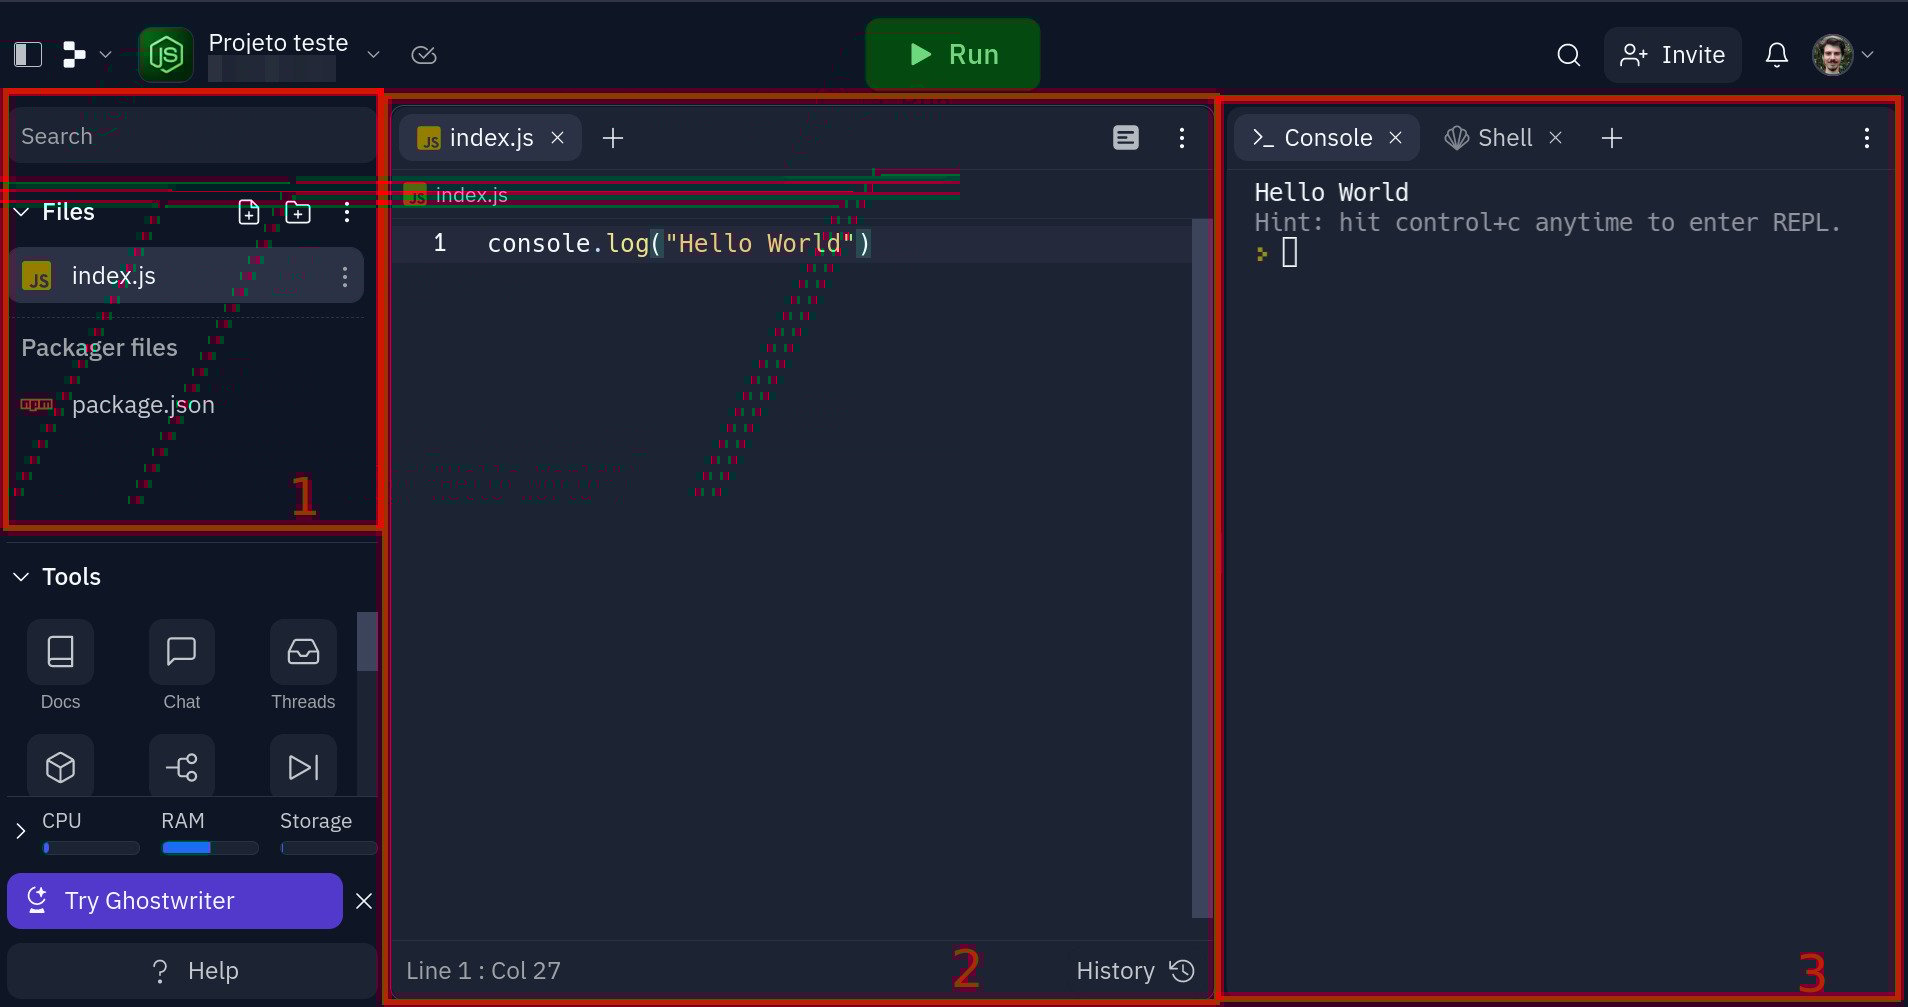
Task: Click code line 1 in editor
Action: tap(679, 244)
